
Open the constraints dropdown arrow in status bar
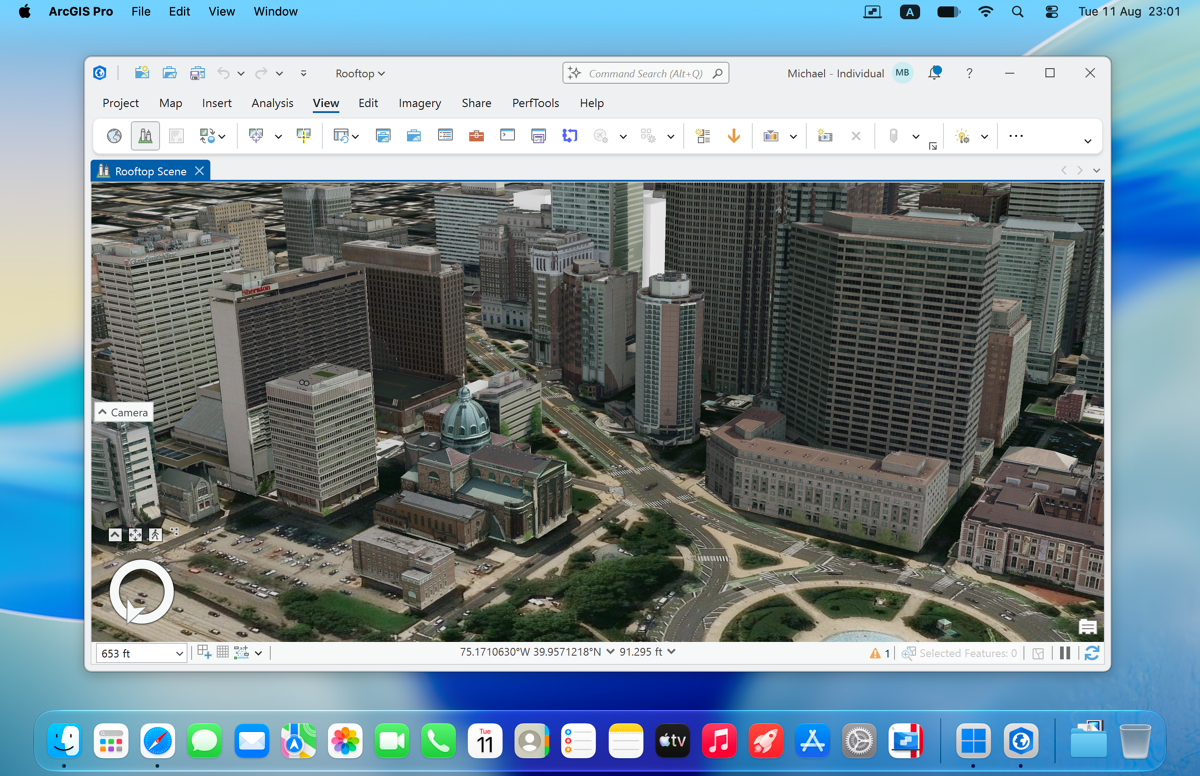(258, 653)
